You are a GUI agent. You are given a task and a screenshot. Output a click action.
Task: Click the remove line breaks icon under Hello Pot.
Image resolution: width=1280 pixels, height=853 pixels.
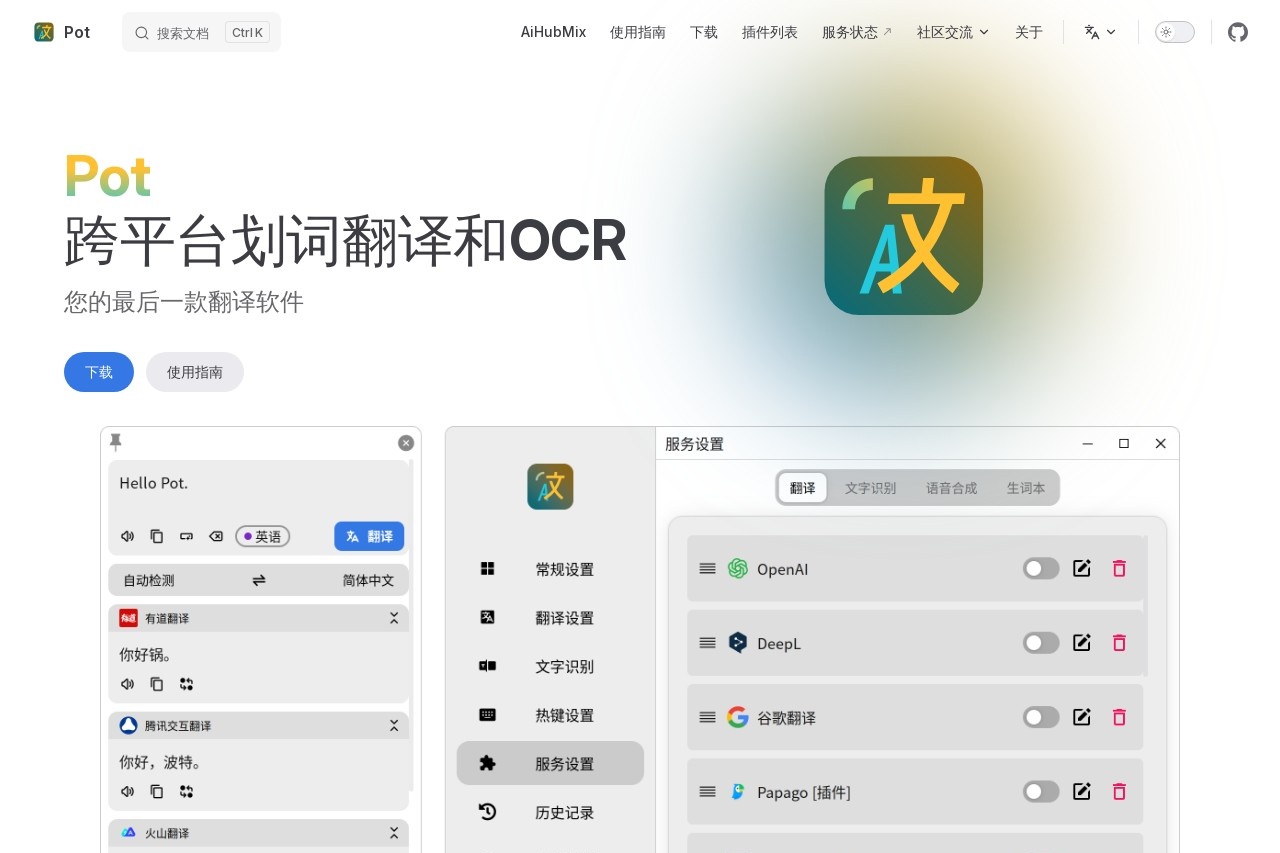[186, 536]
